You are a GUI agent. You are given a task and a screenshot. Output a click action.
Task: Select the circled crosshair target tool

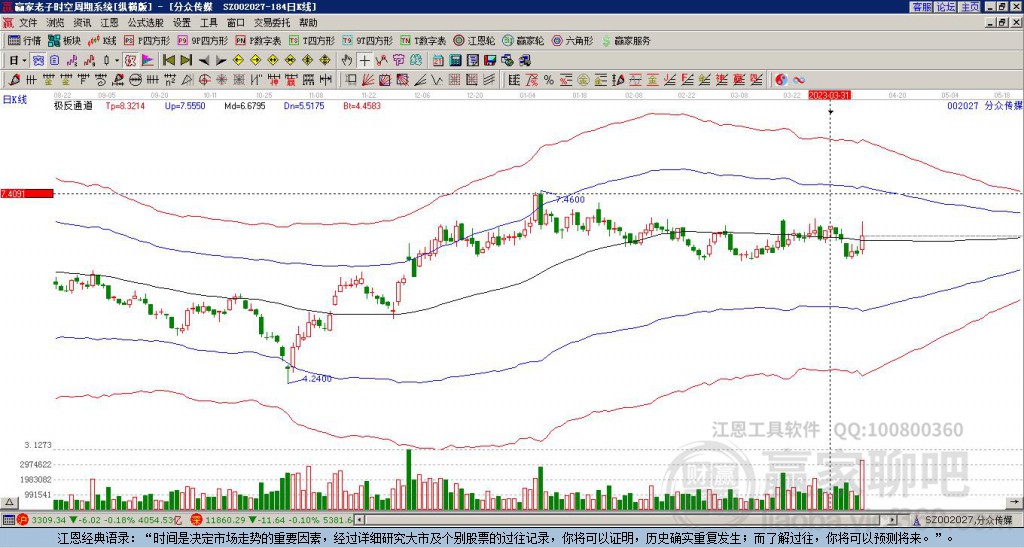click(204, 80)
